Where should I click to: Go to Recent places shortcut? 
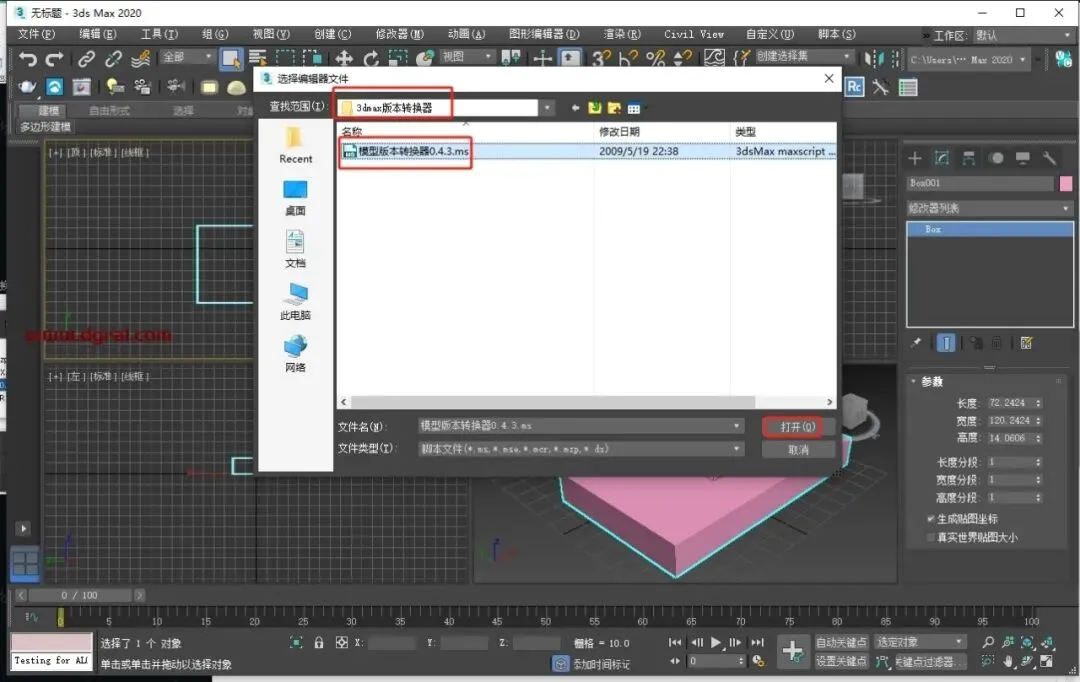(295, 145)
